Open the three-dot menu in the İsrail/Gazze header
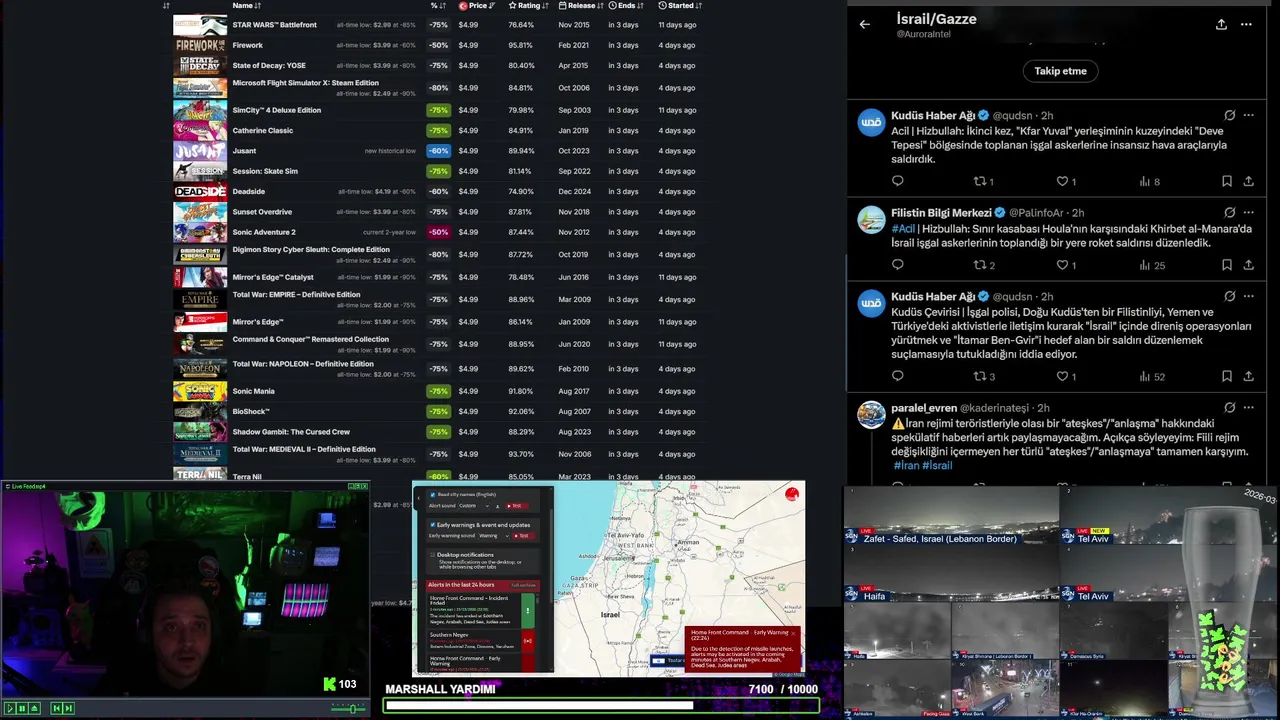 pyautogui.click(x=1246, y=24)
